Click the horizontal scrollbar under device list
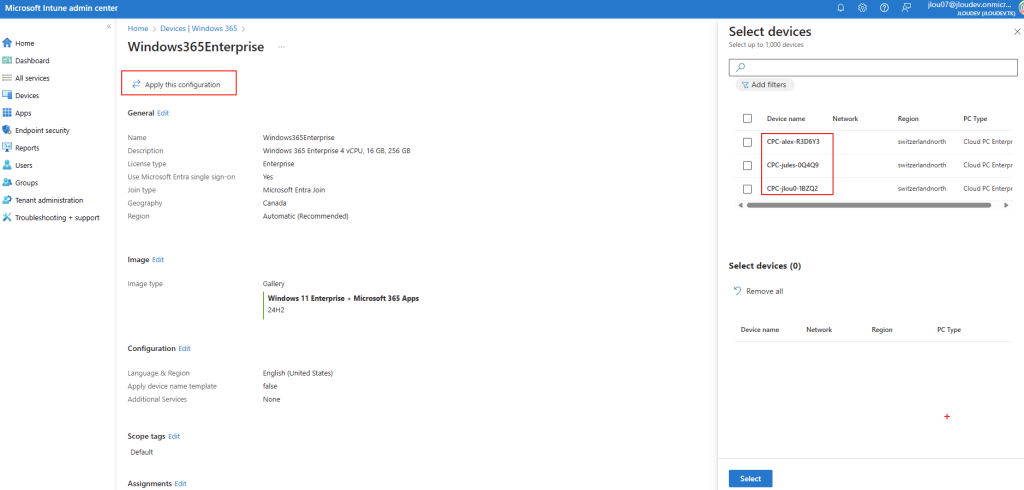This screenshot has height=490, width=1024. [869, 205]
